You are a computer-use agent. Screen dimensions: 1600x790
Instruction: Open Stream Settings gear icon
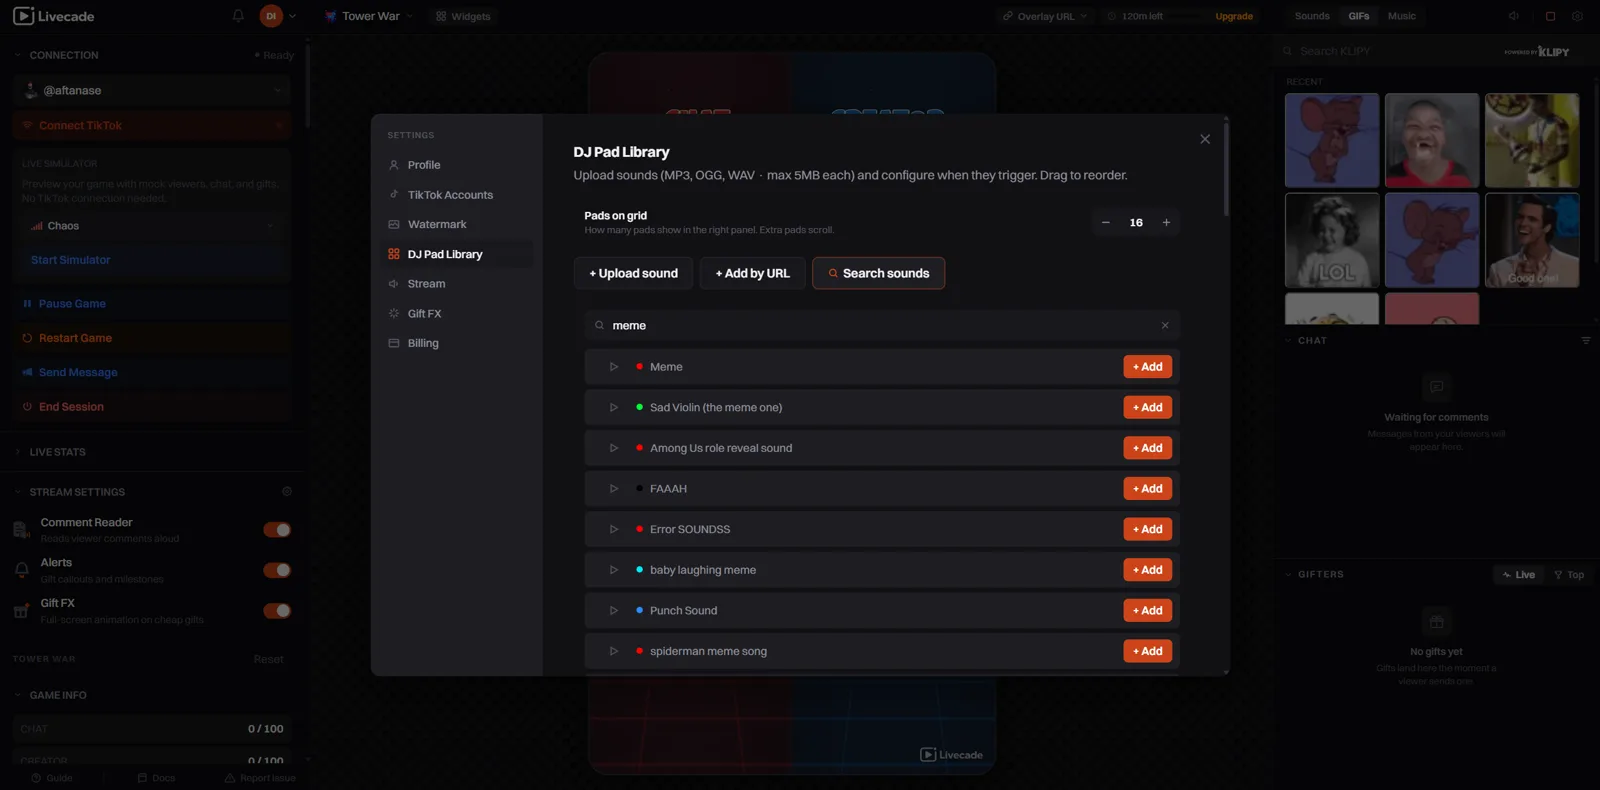click(x=287, y=492)
